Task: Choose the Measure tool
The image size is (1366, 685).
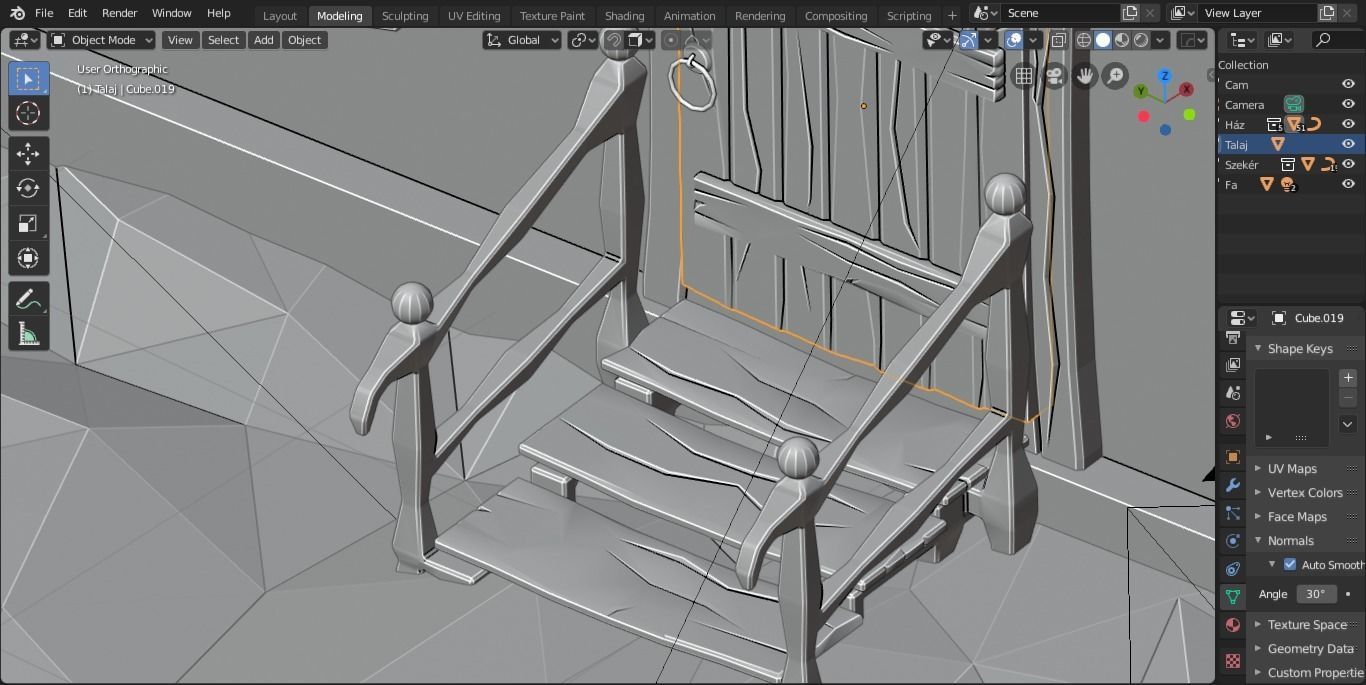Action: click(28, 334)
